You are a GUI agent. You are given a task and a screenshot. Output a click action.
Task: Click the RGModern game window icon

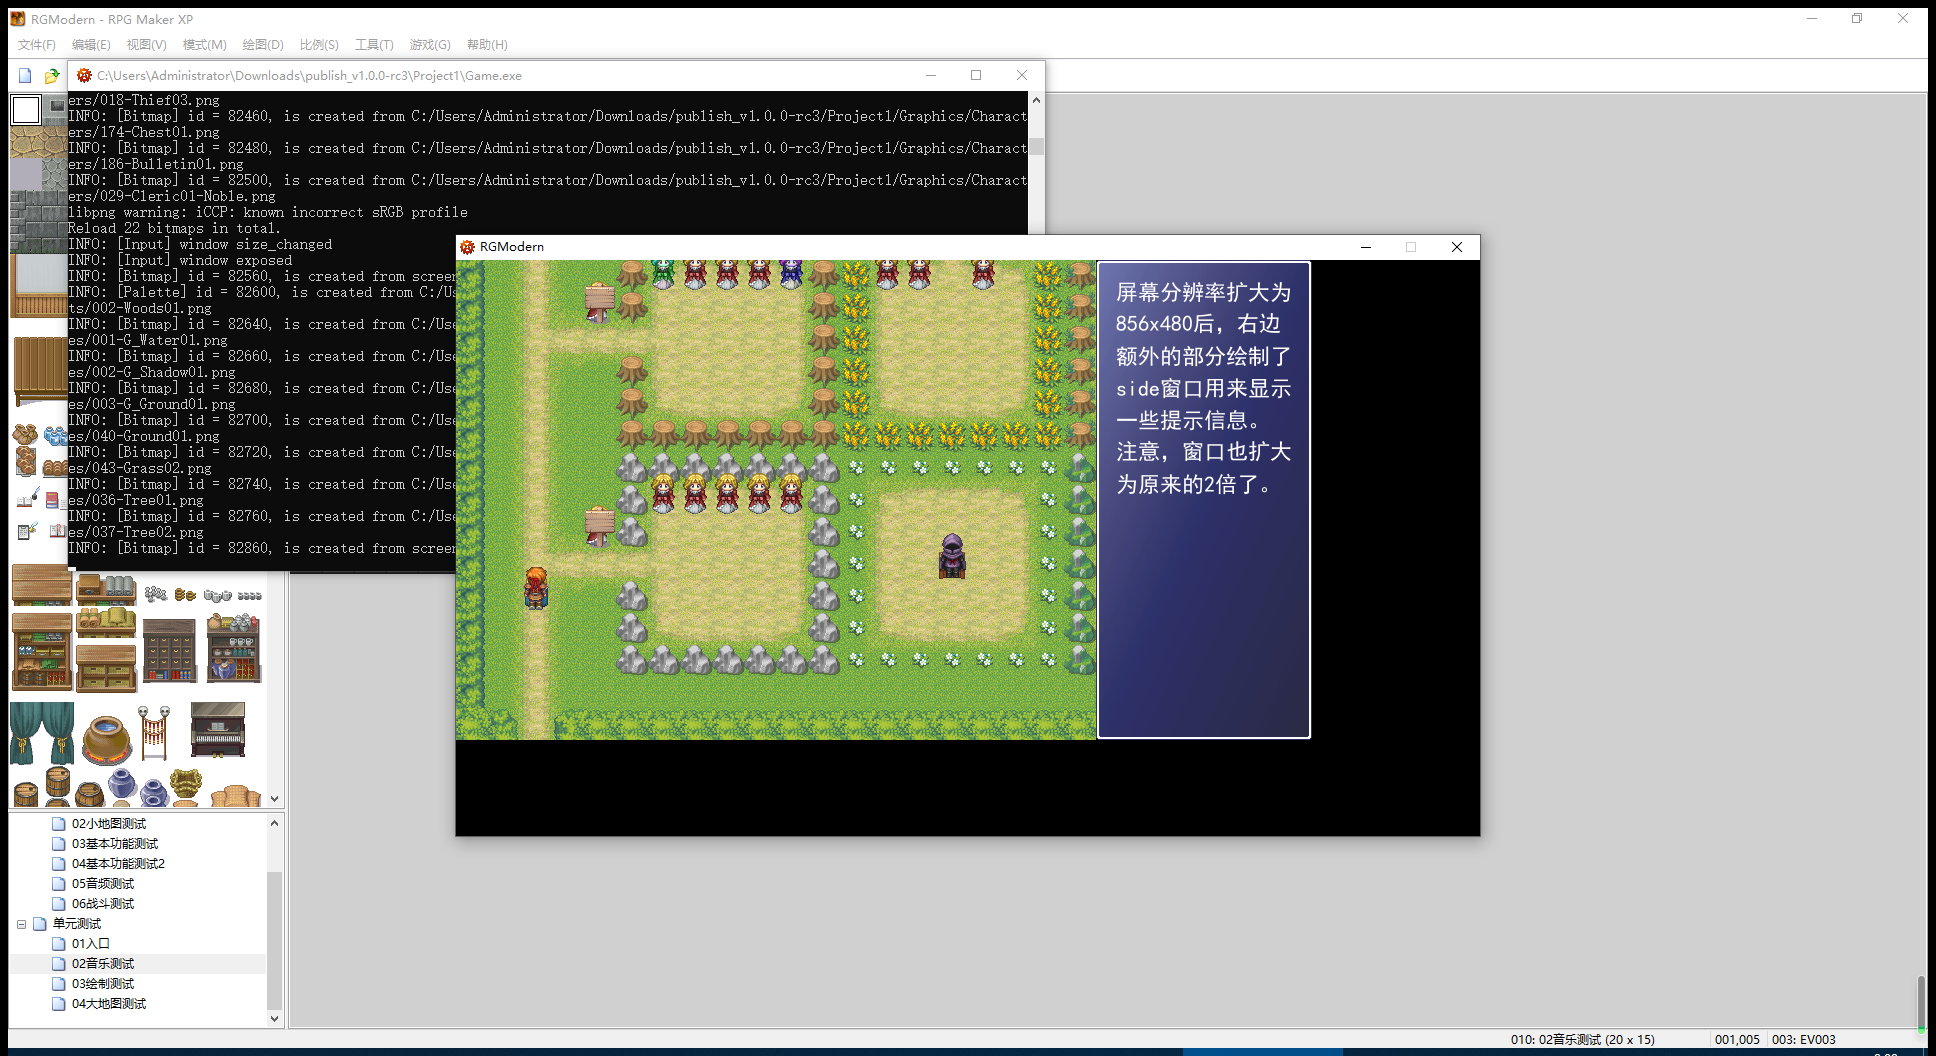coord(467,247)
